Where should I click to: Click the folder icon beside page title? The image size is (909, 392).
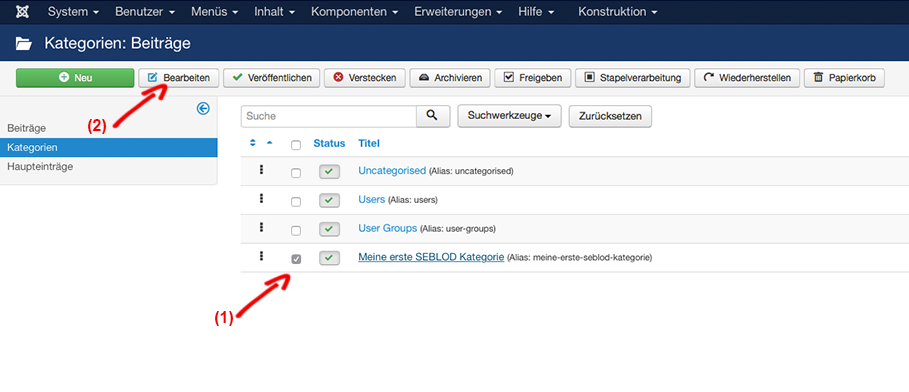coord(24,43)
